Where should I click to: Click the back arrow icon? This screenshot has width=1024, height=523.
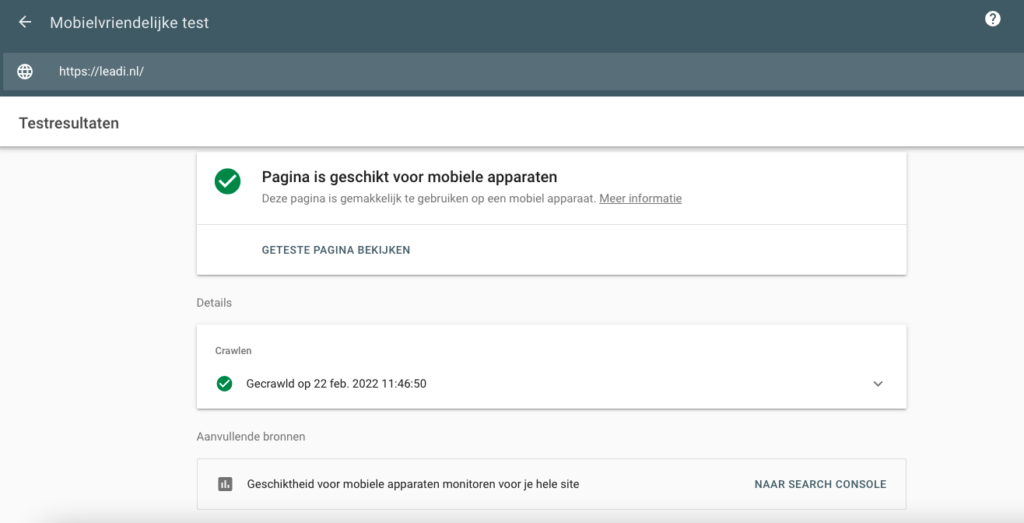coord(25,22)
